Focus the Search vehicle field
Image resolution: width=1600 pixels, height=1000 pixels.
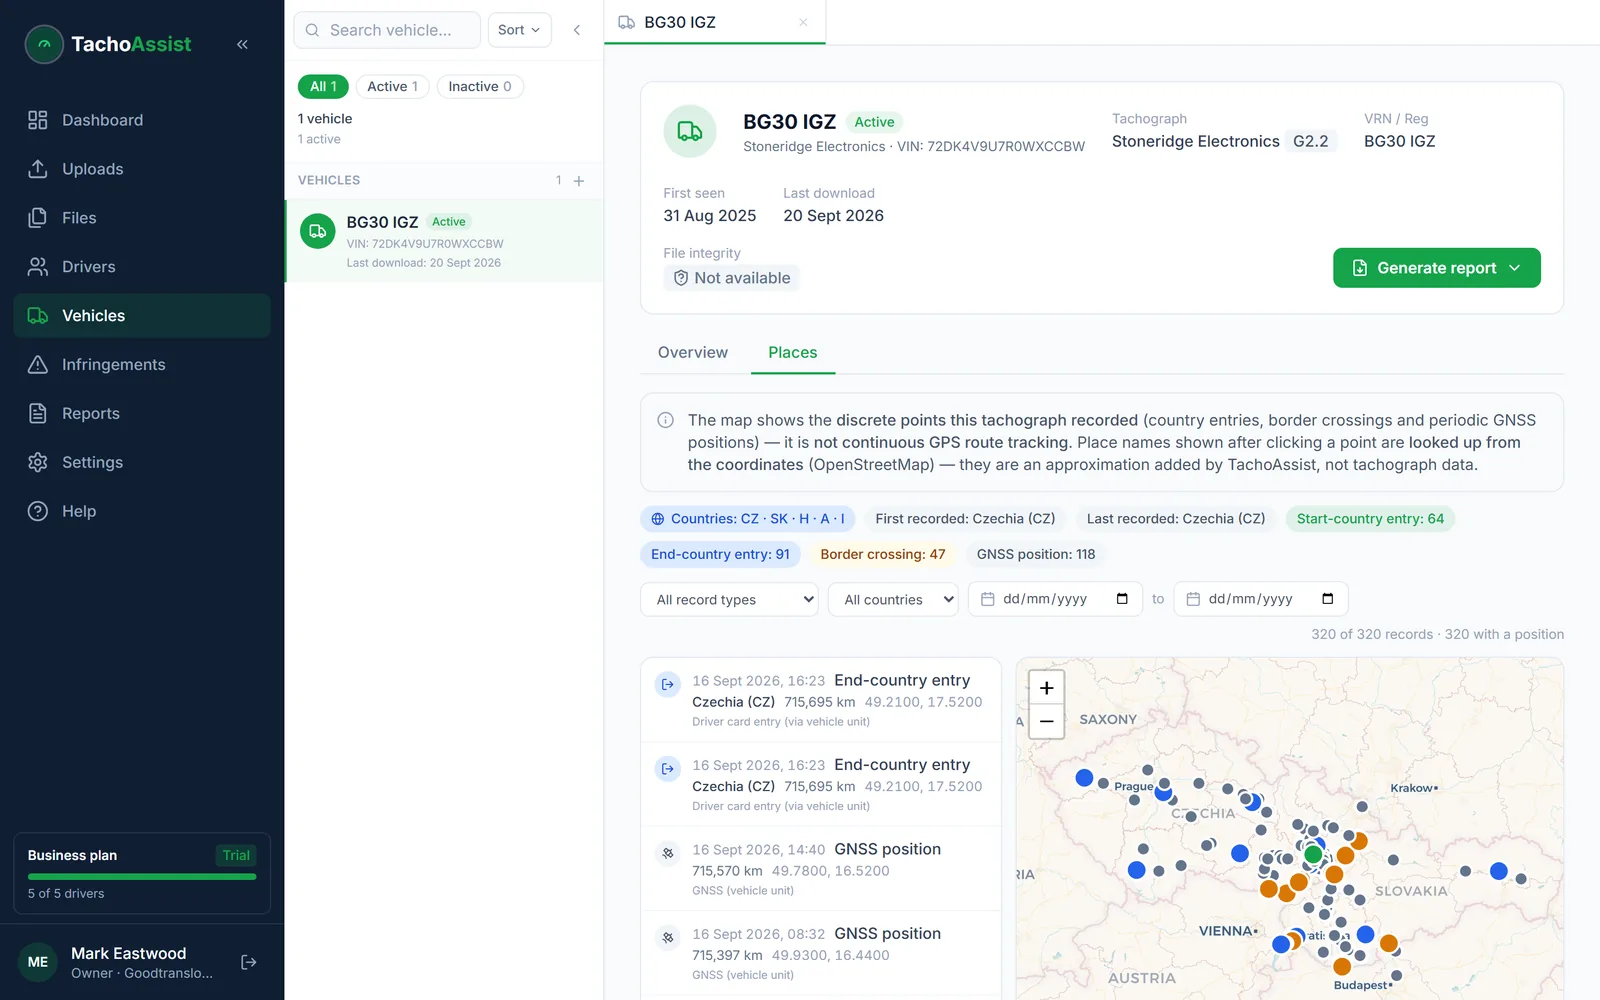pyautogui.click(x=387, y=30)
